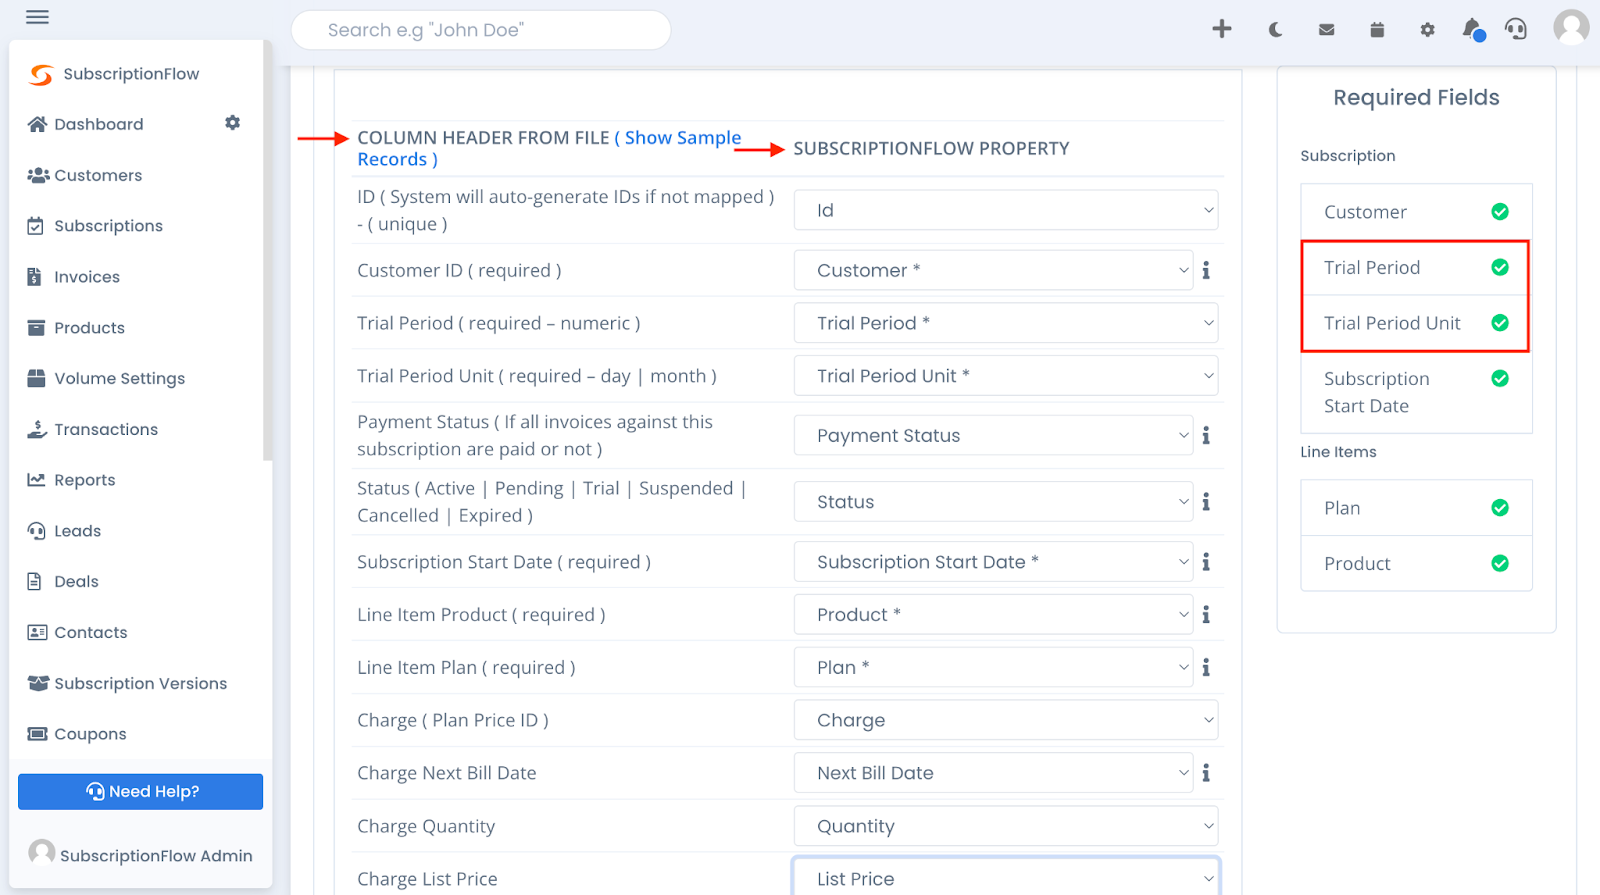
Task: Click the Customer required-field checkmark
Action: click(x=1499, y=211)
